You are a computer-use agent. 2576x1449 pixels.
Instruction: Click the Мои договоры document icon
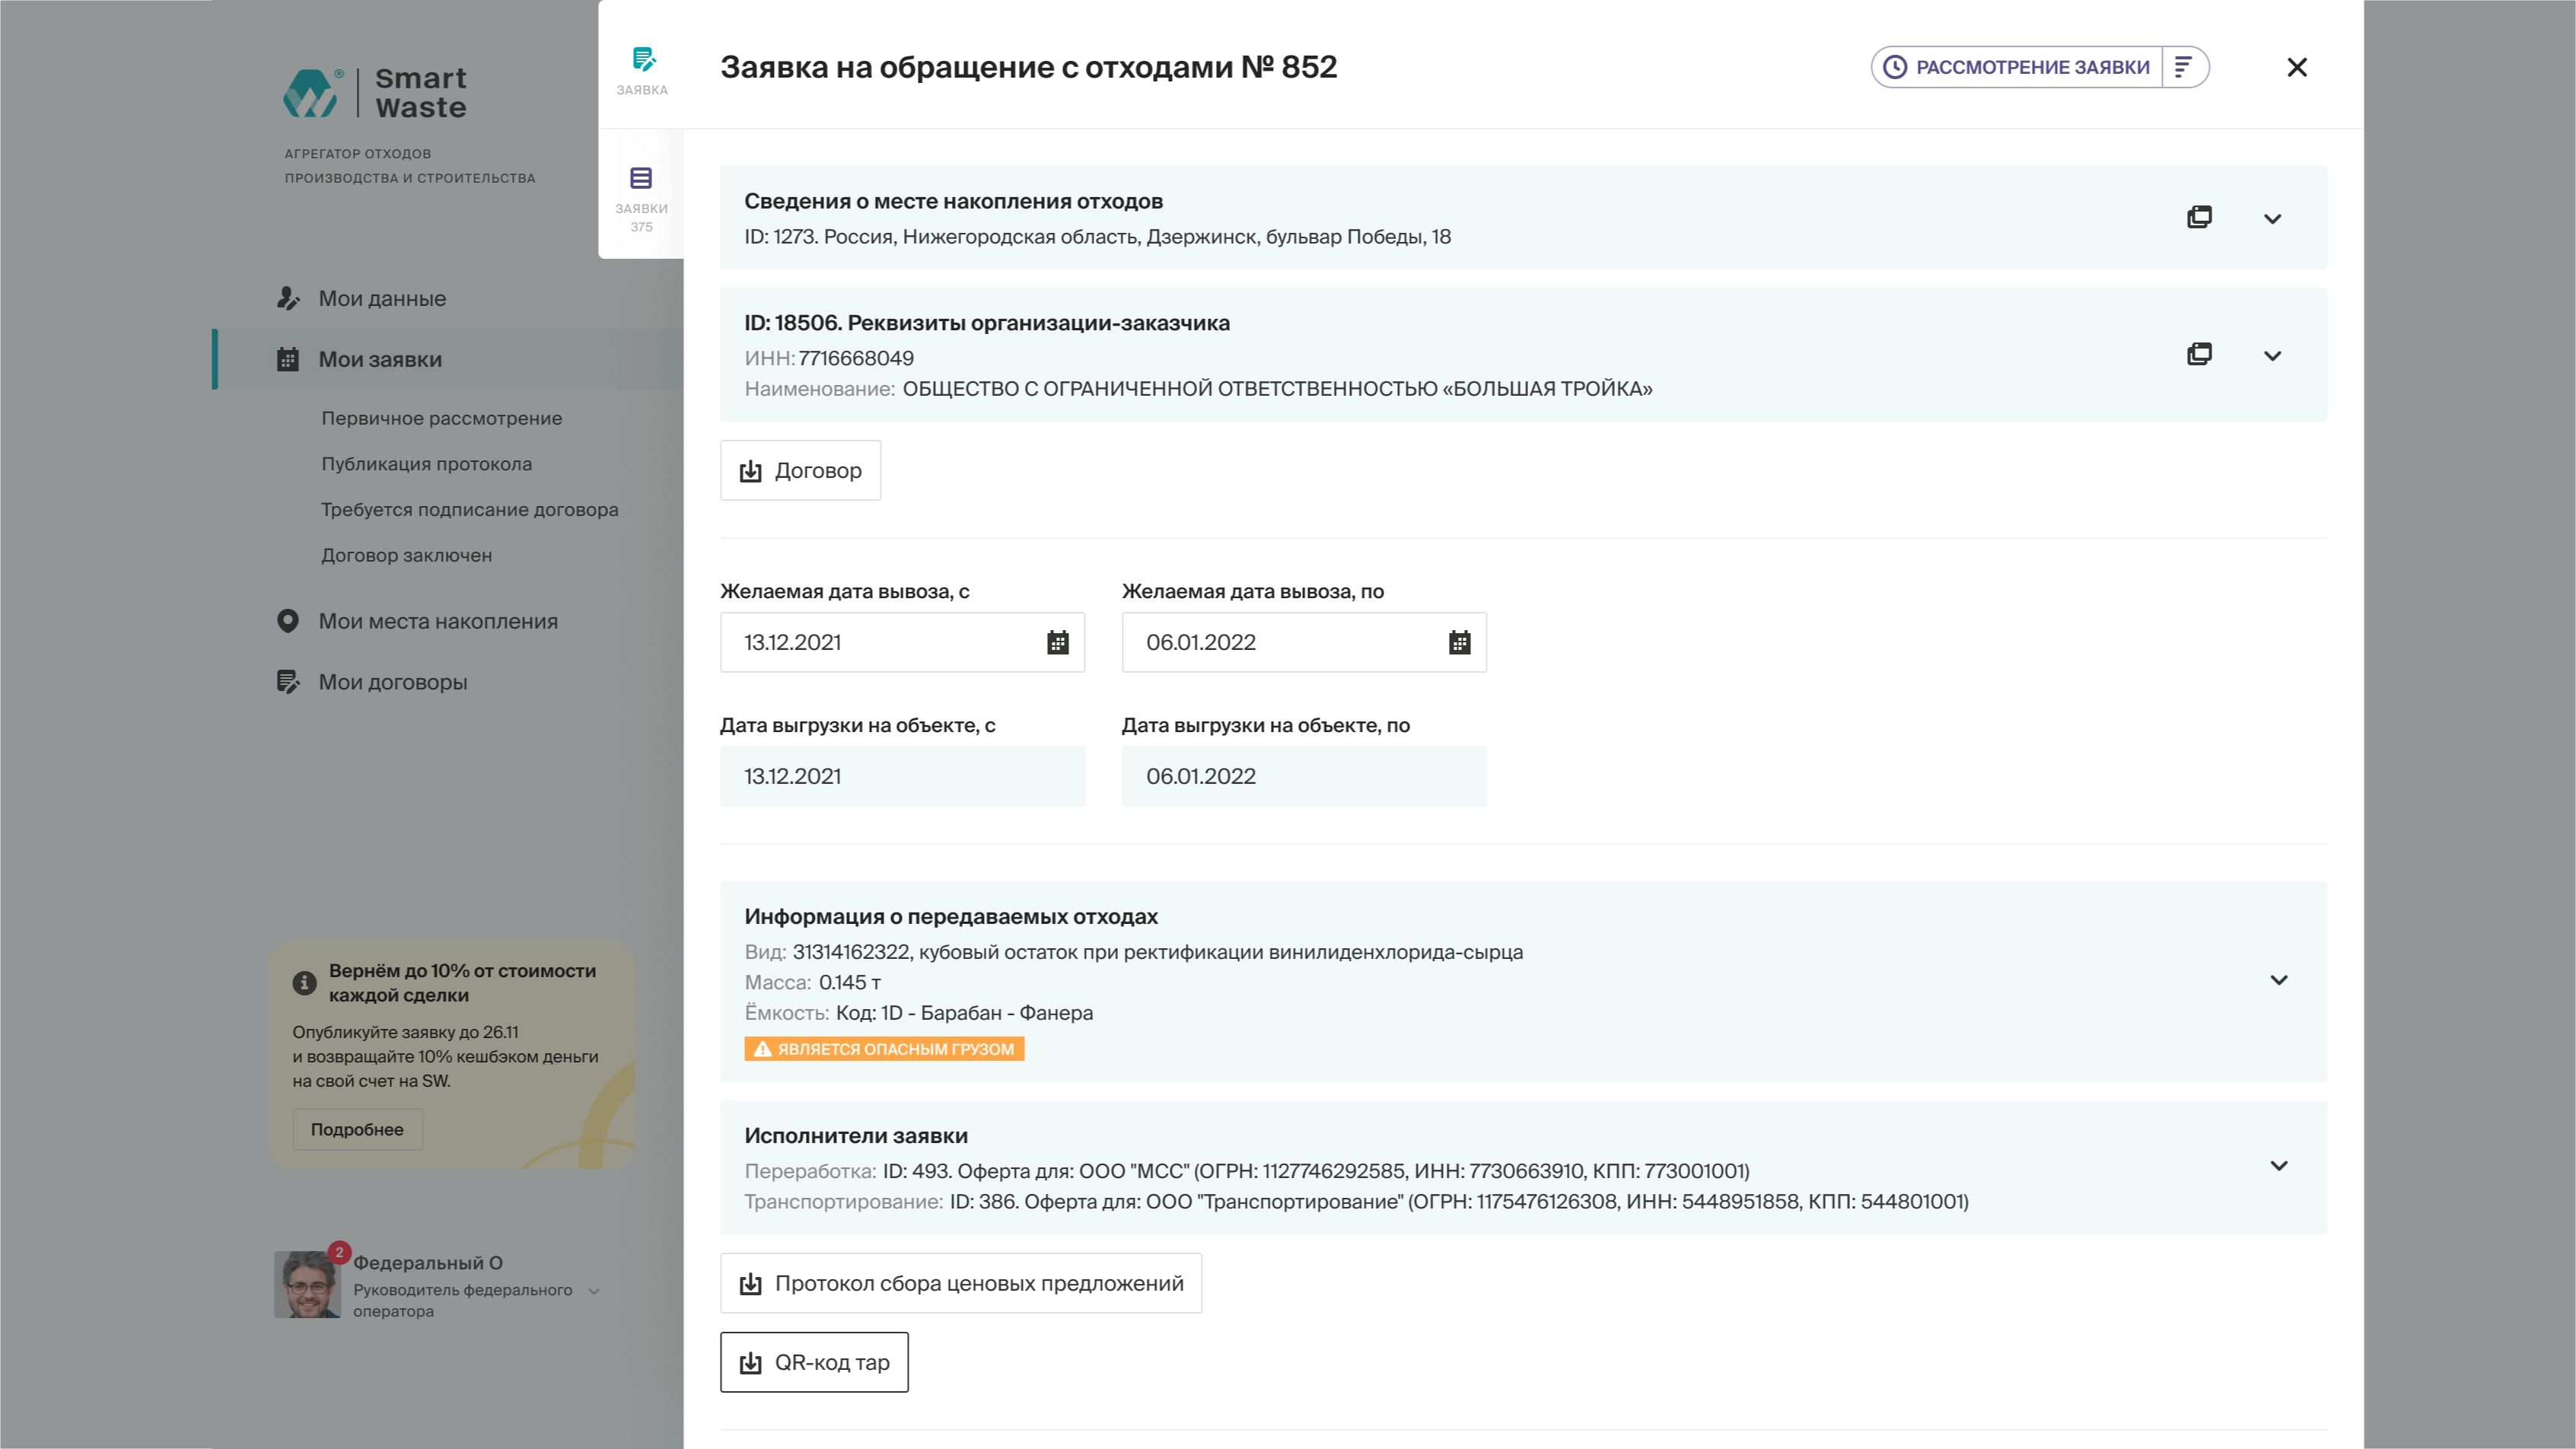coord(288,682)
